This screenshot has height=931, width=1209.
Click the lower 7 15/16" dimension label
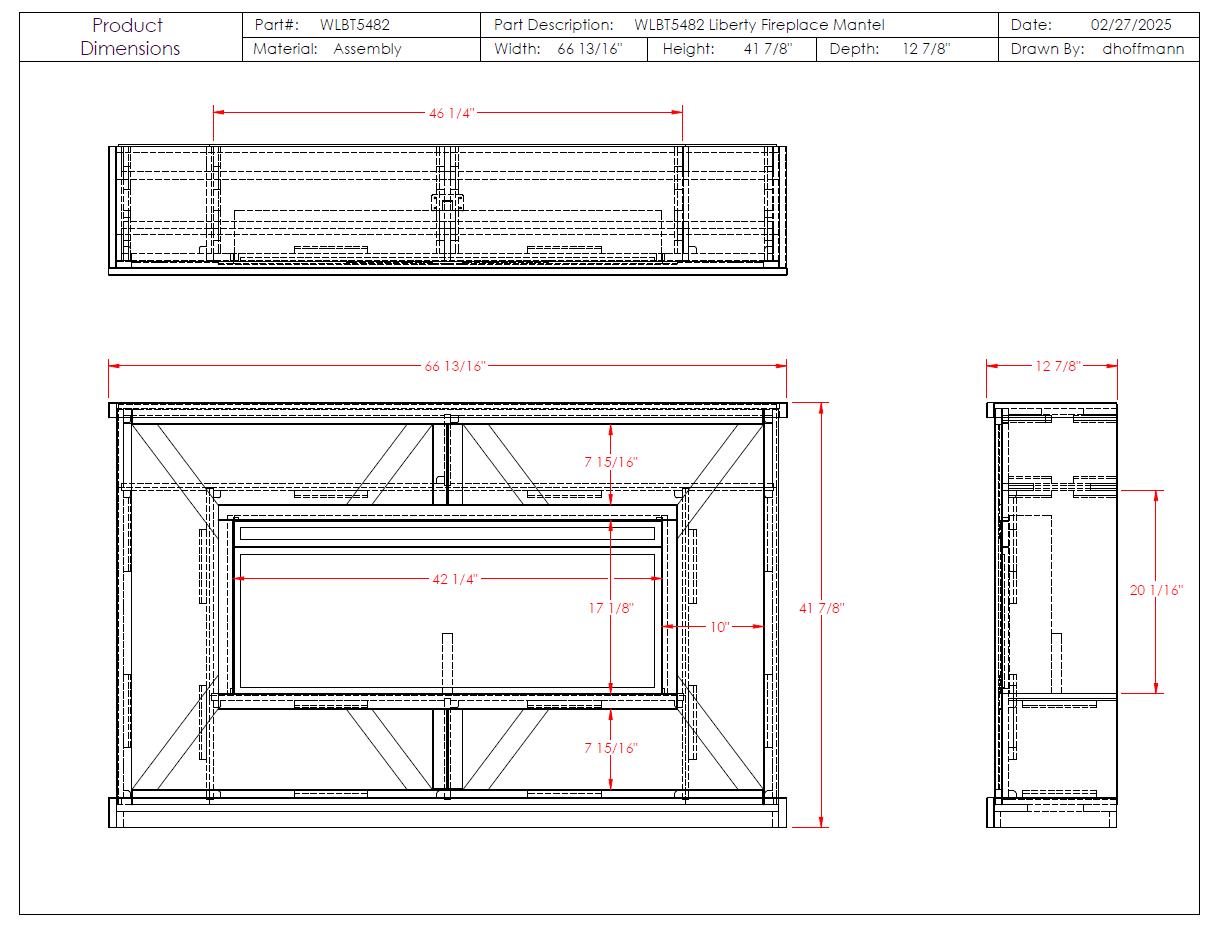coord(611,748)
